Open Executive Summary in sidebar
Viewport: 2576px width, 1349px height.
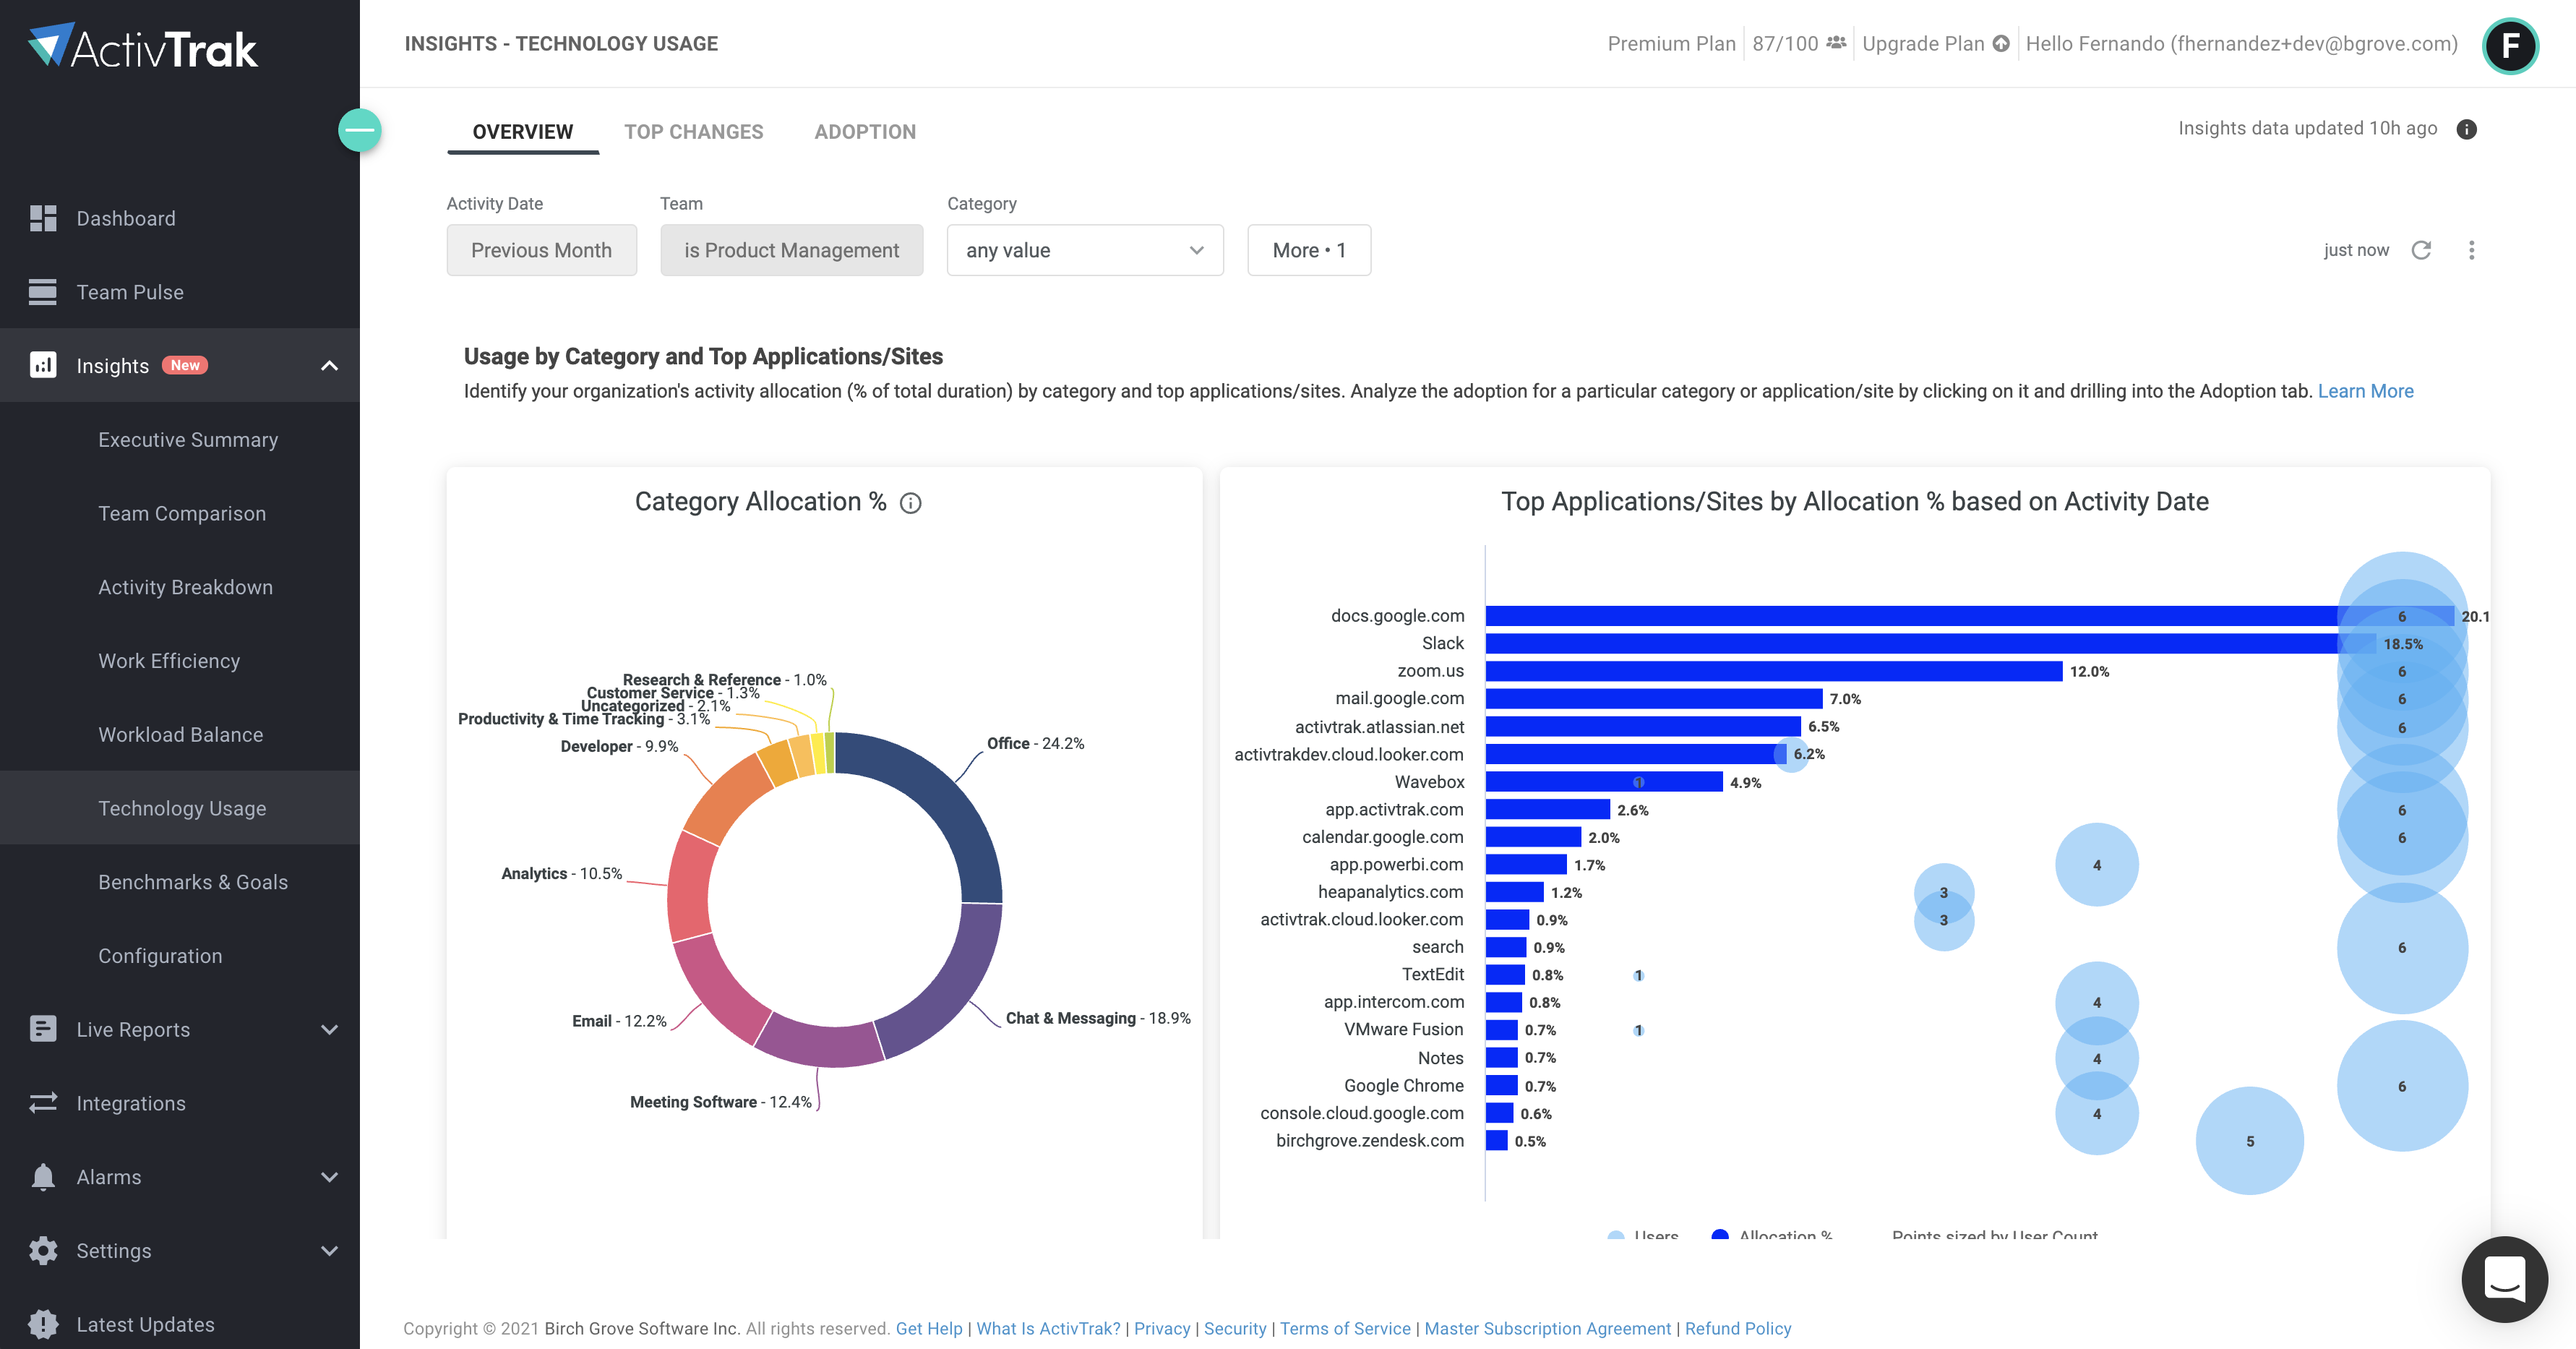tap(188, 439)
